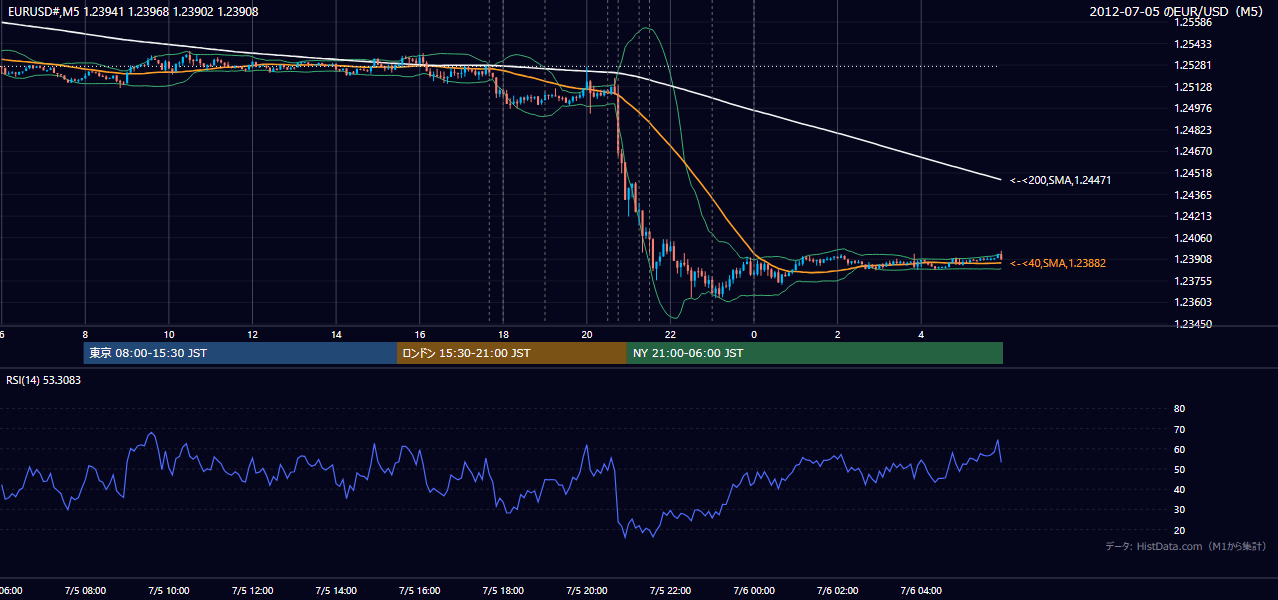1278x600 pixels.
Task: Click the 7/5 10:00 bottom time label
Action: tap(169, 591)
